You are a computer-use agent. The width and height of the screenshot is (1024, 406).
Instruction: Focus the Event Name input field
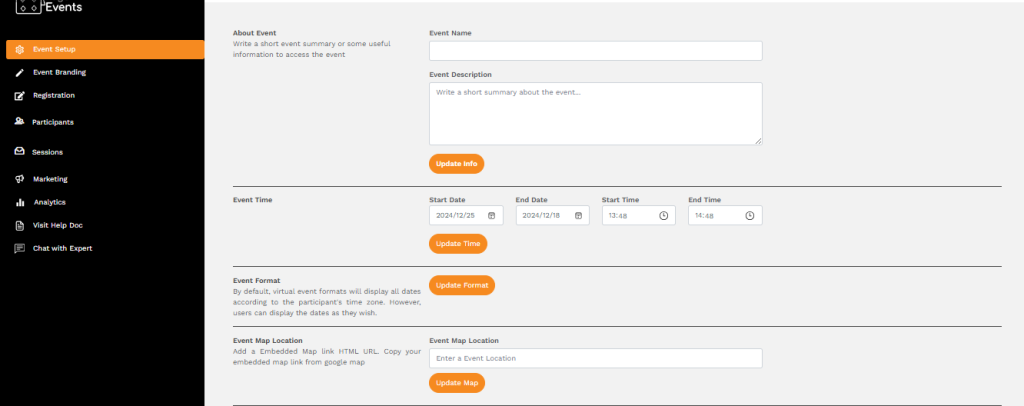point(595,51)
